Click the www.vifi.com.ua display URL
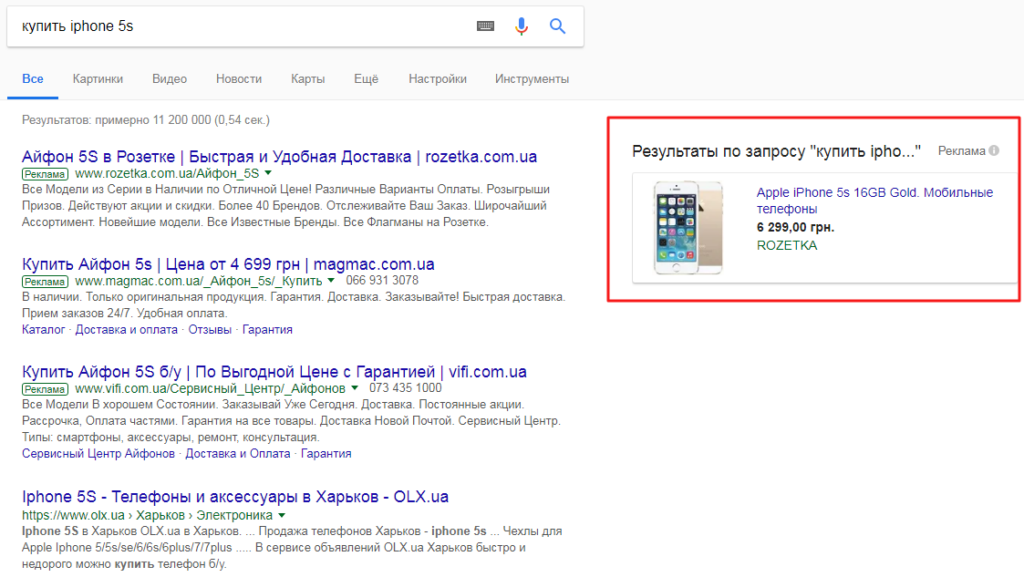1024x577 pixels. click(210, 388)
